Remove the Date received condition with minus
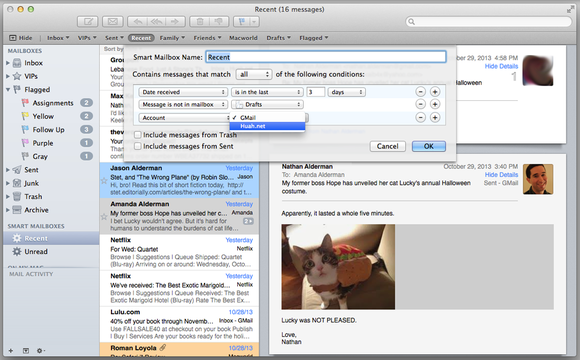This screenshot has height=360, width=580. click(421, 92)
